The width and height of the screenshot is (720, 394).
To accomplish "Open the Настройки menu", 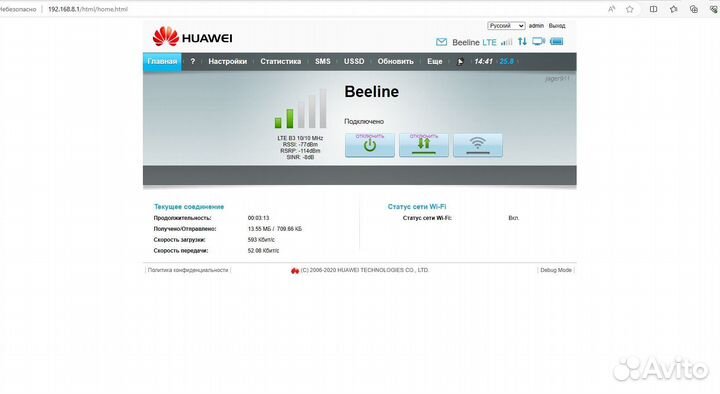I will (228, 62).
